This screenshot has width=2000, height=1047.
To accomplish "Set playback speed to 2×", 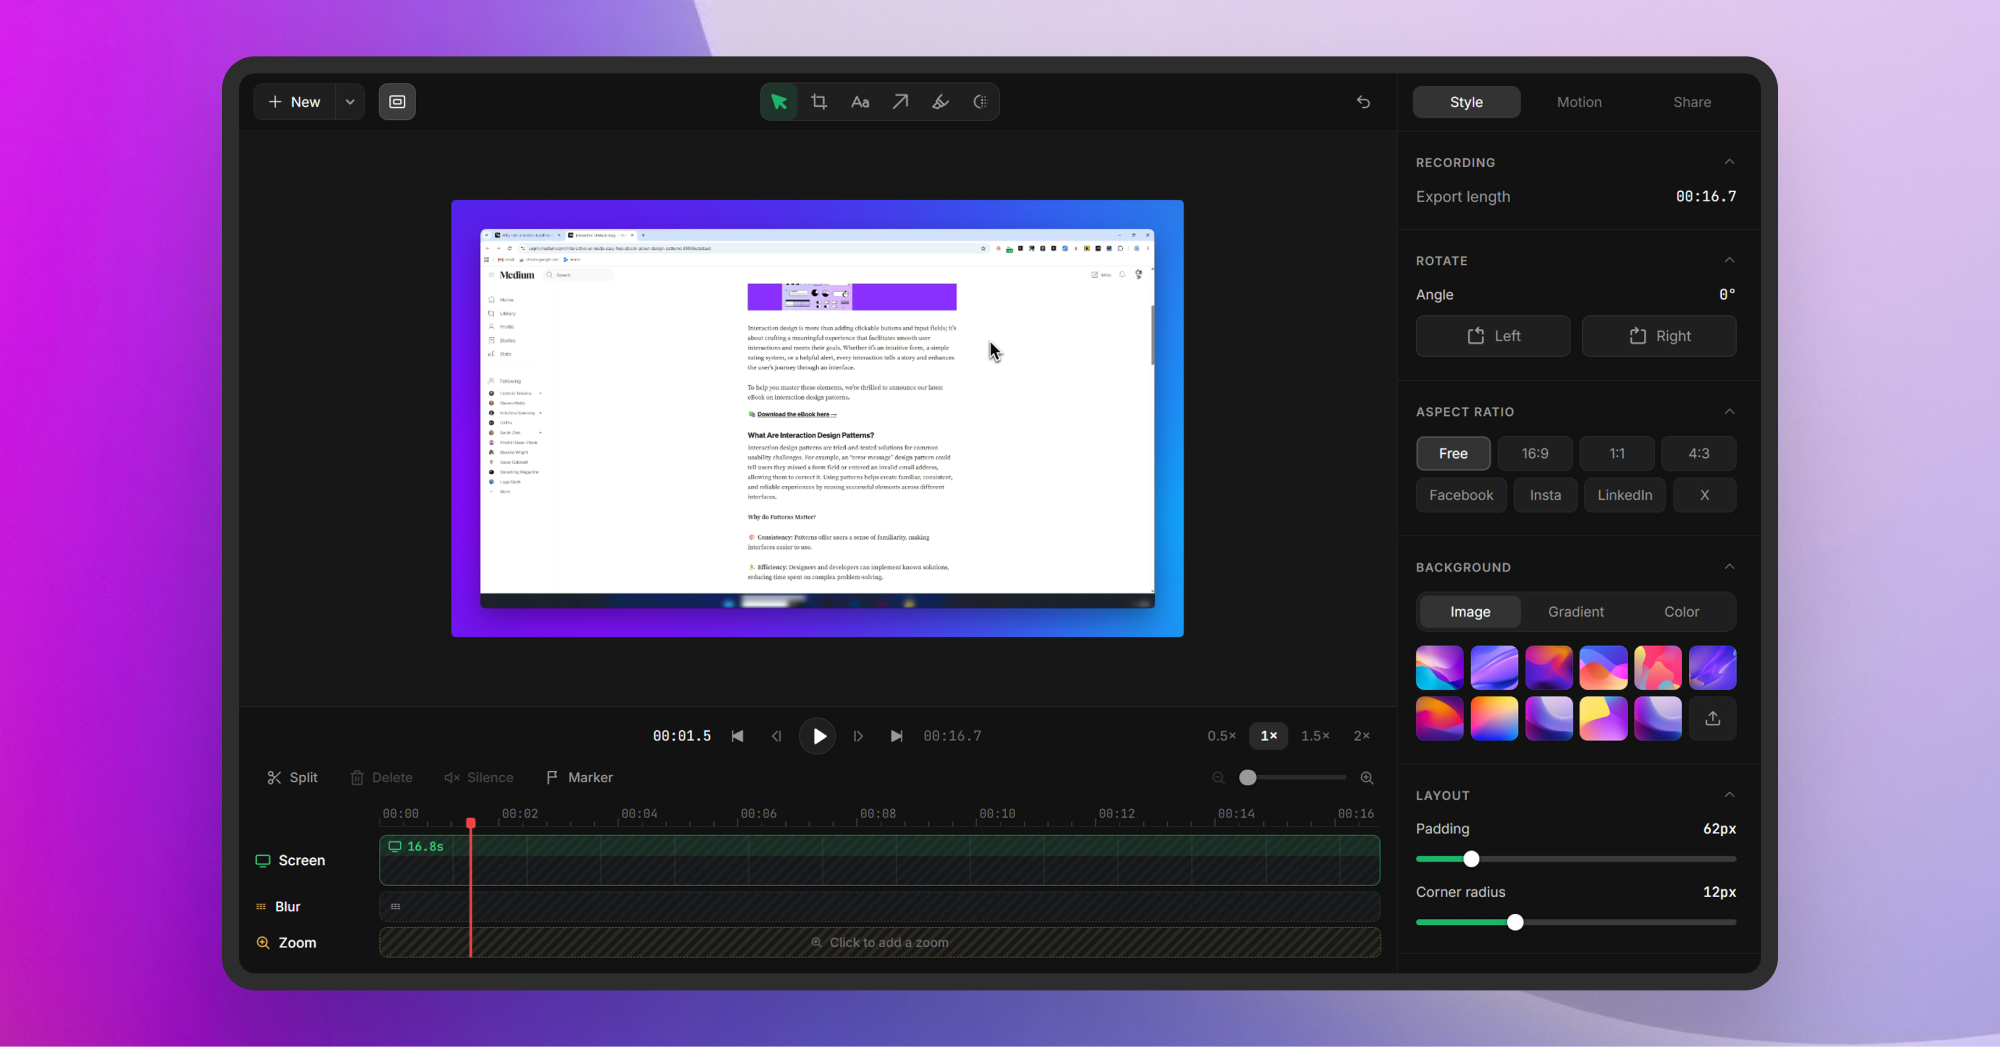I will [x=1362, y=736].
